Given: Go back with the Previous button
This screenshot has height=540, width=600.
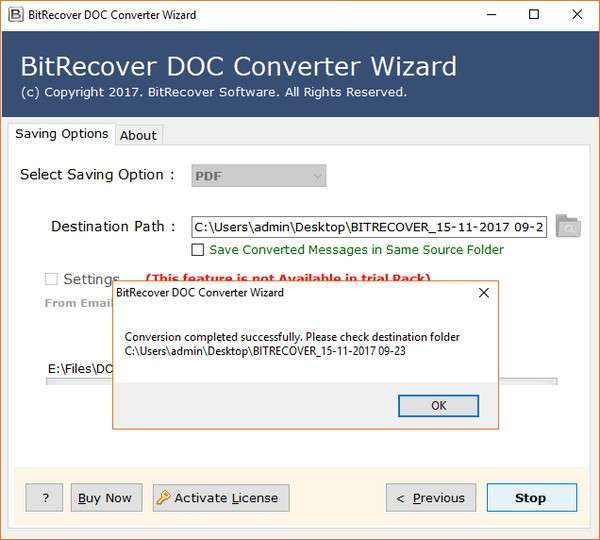Looking at the screenshot, I should coord(431,498).
